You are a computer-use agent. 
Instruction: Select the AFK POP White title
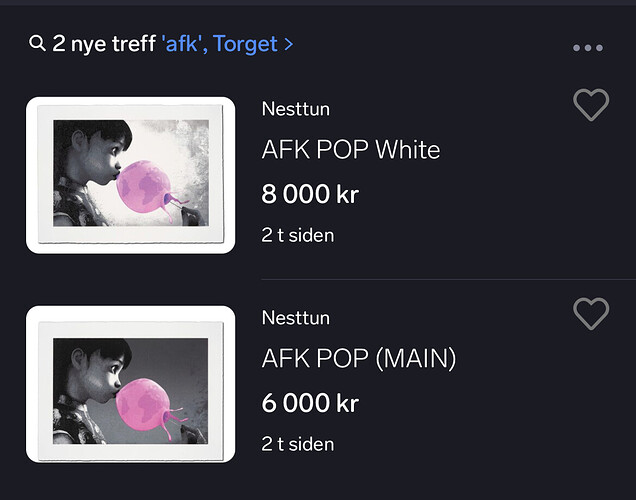351,150
